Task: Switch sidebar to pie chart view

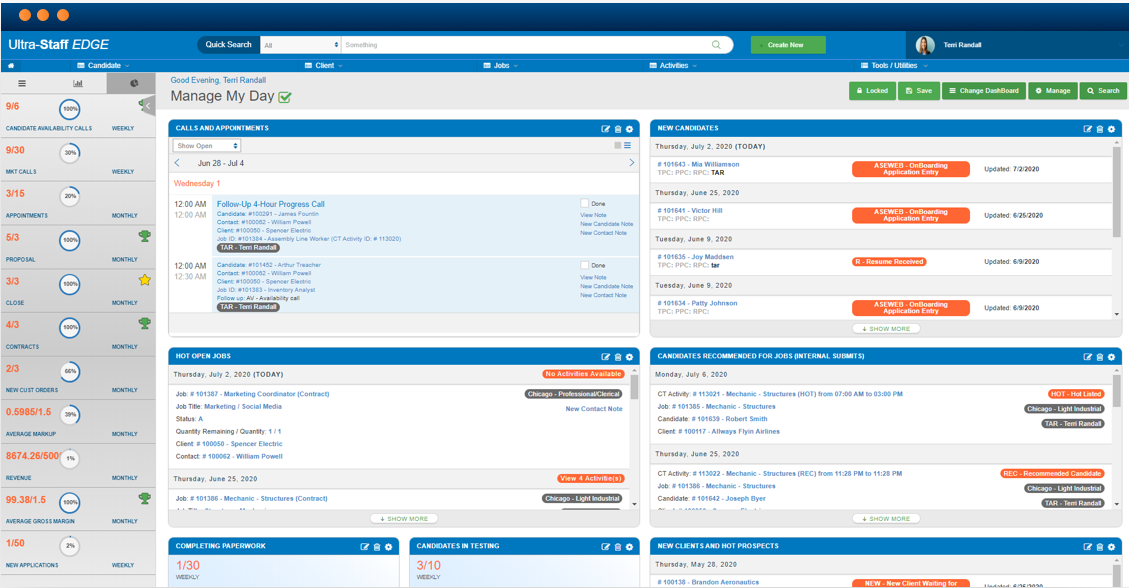Action: (134, 83)
